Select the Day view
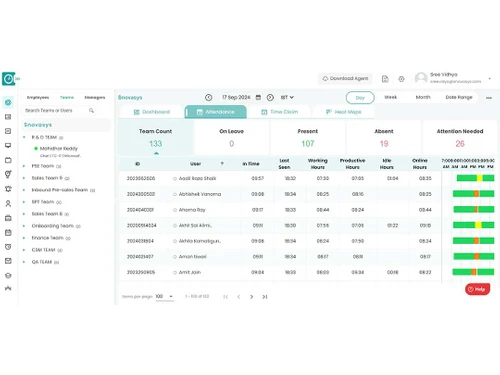This screenshot has height=375, width=500. tap(360, 98)
